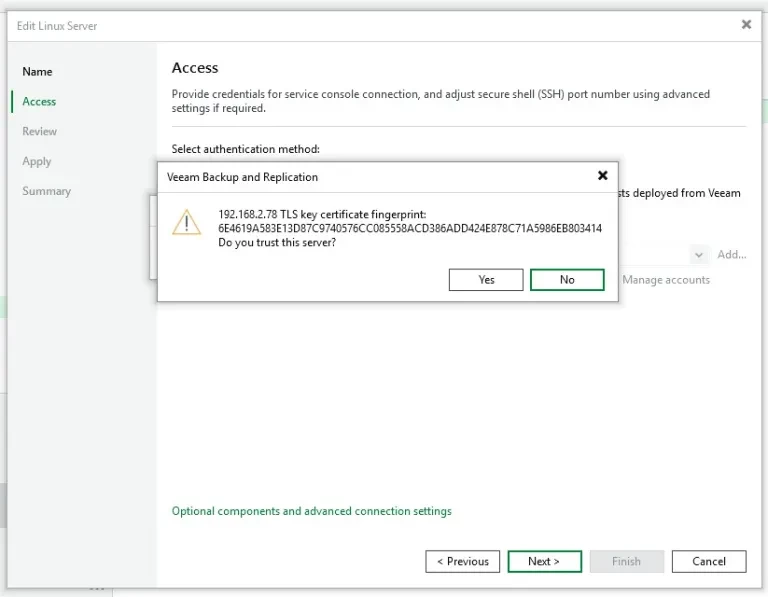Close the Edit Linux Server window
Viewport: 768px width, 597px height.
(746, 24)
